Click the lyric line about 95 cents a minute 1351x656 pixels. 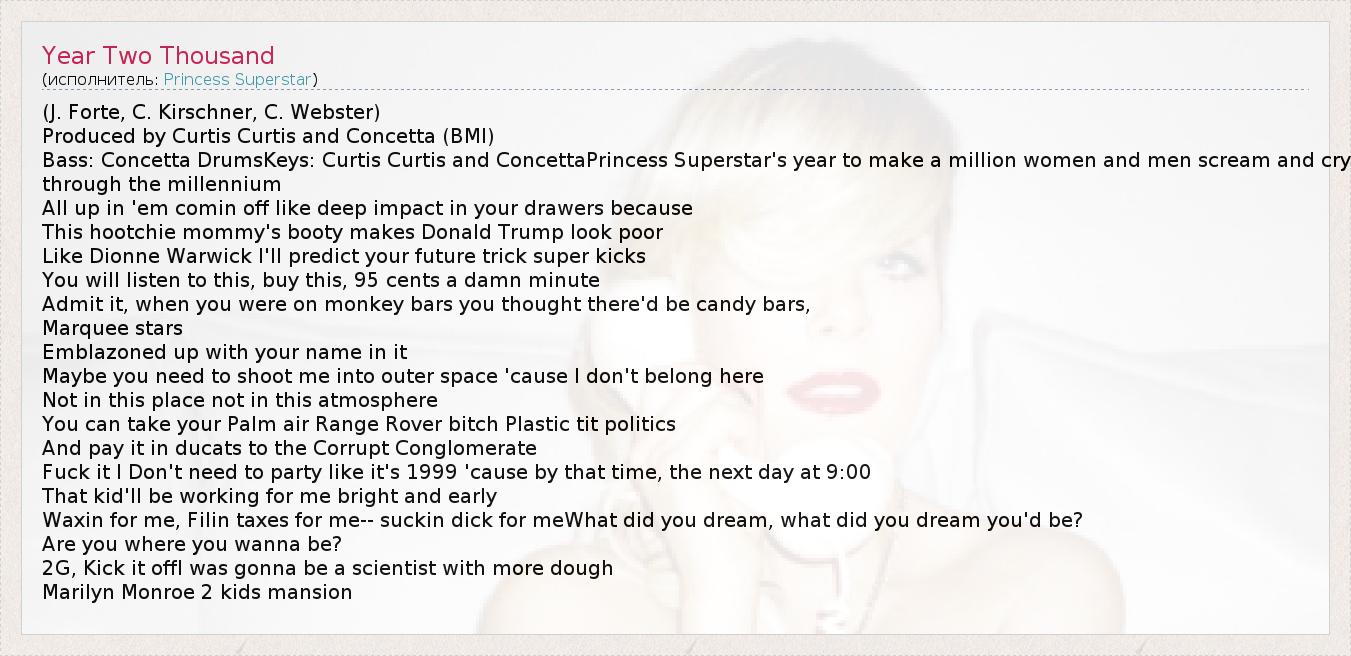pos(321,280)
